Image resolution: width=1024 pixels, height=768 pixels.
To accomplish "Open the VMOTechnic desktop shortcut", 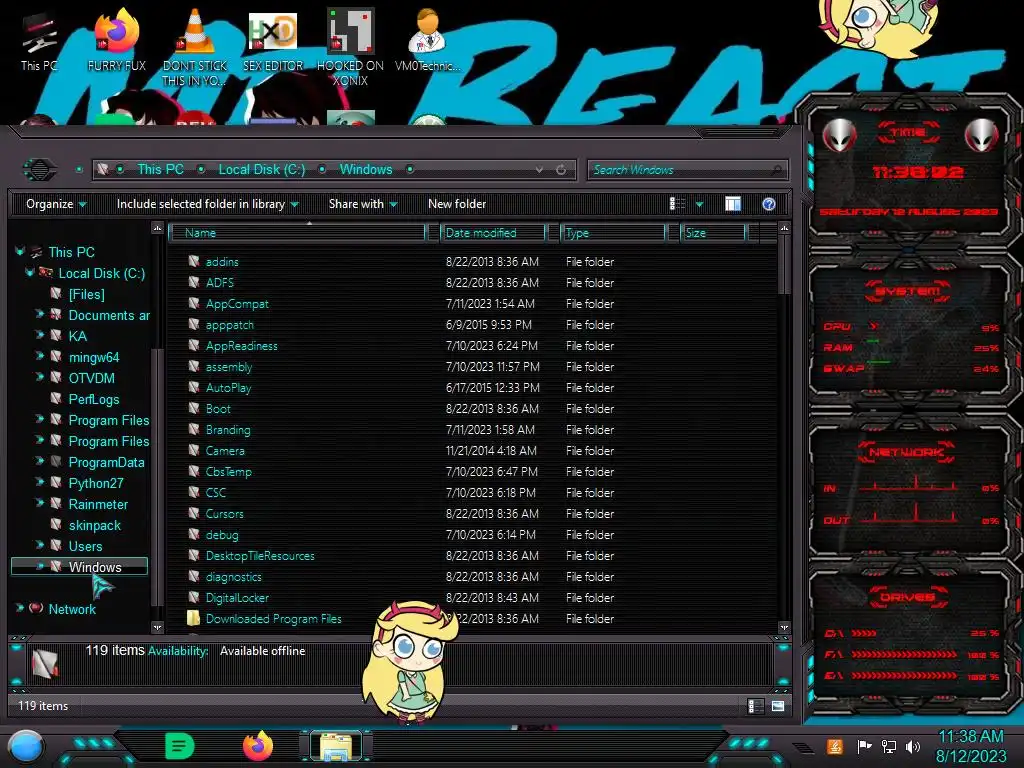I will [427, 40].
